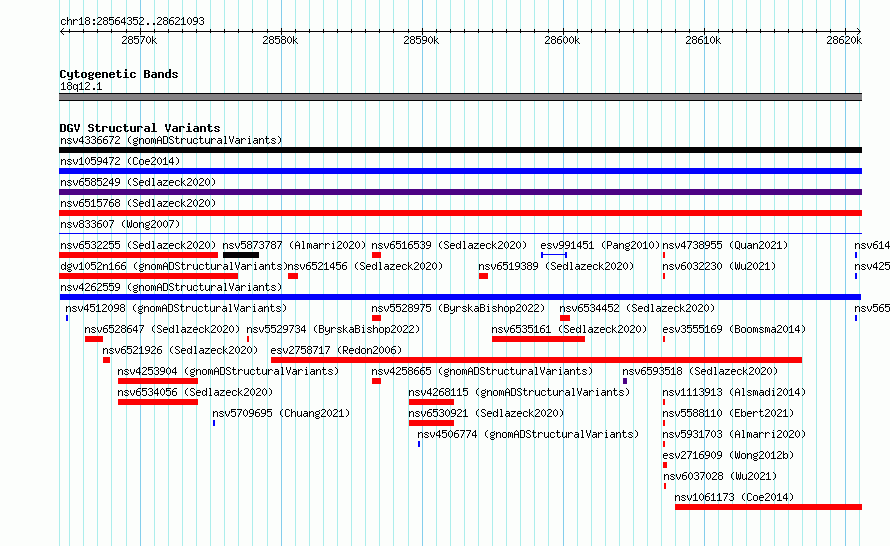Select nsv6593518 (Sedlazeck2020) label
The height and width of the screenshot is (546, 890).
pyautogui.click(x=700, y=371)
